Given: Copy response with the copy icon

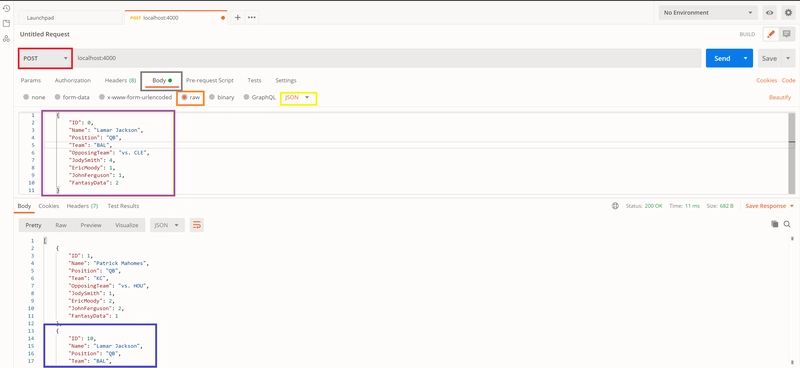Looking at the screenshot, I should pos(774,224).
